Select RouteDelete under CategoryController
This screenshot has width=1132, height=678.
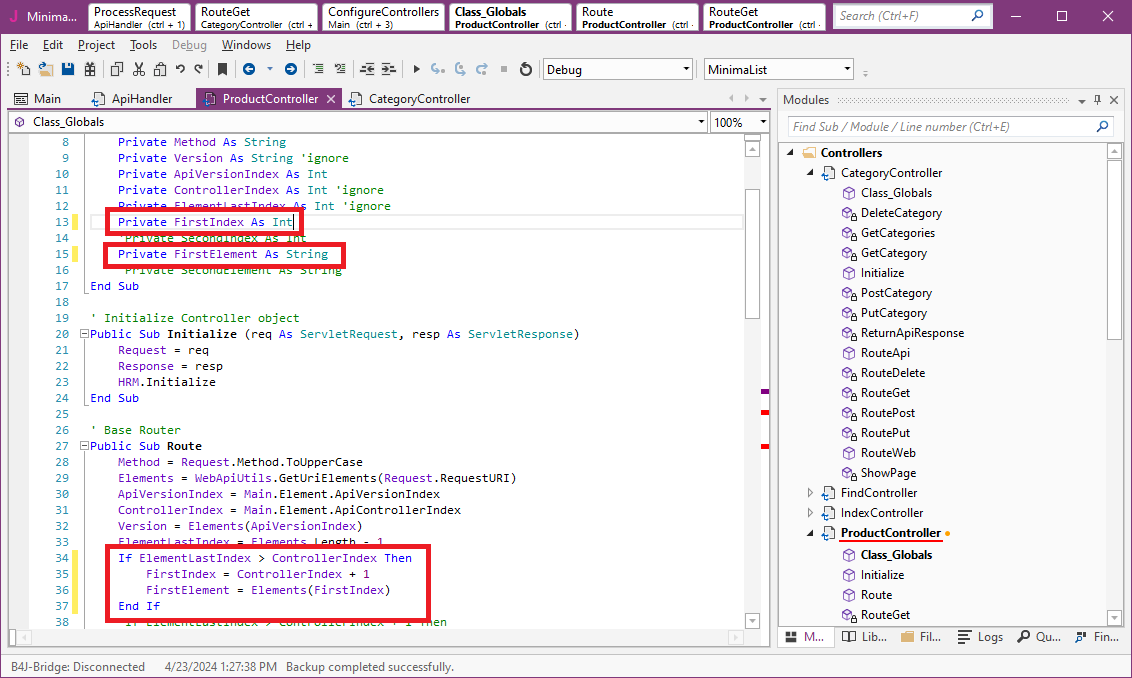892,373
